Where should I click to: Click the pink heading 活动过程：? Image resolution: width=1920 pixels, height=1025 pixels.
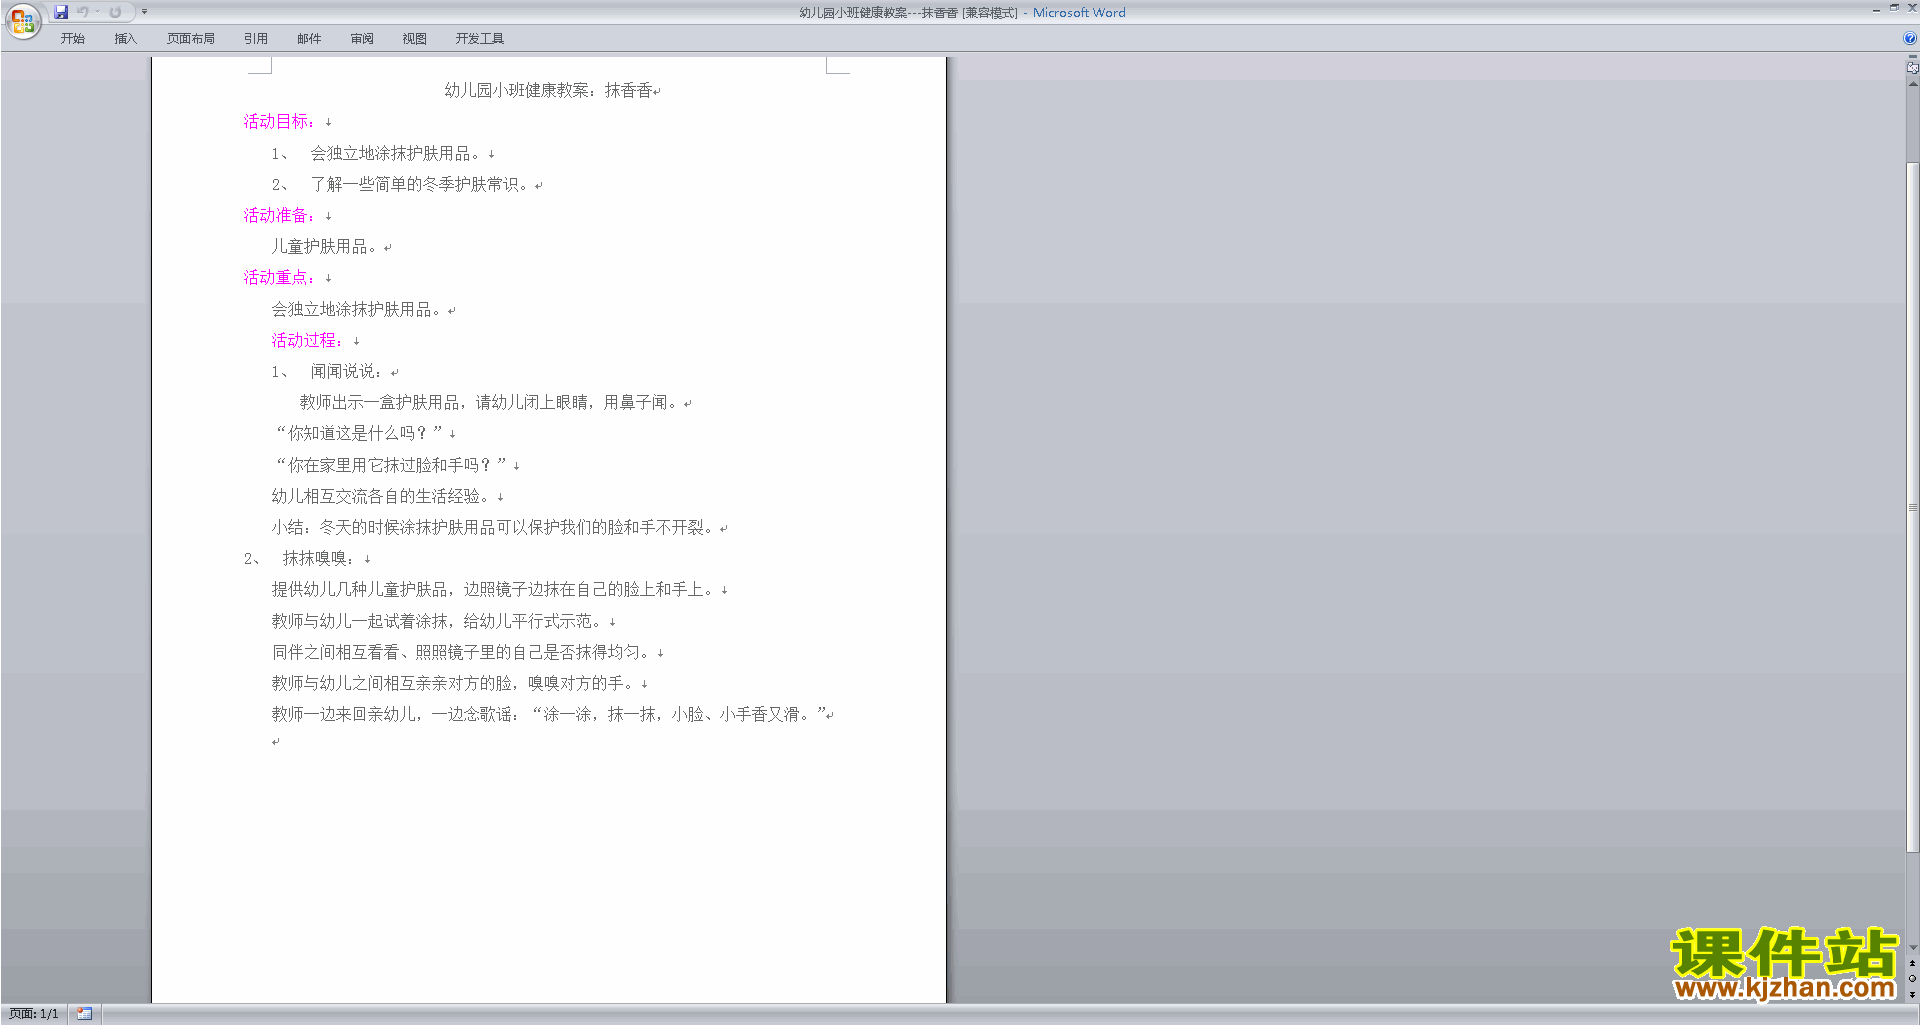click(308, 341)
